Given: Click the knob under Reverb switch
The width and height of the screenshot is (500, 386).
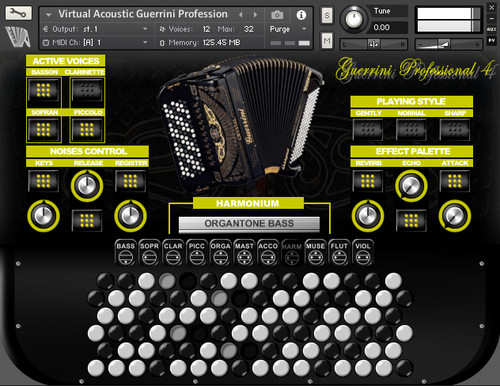Looking at the screenshot, I should [x=368, y=216].
